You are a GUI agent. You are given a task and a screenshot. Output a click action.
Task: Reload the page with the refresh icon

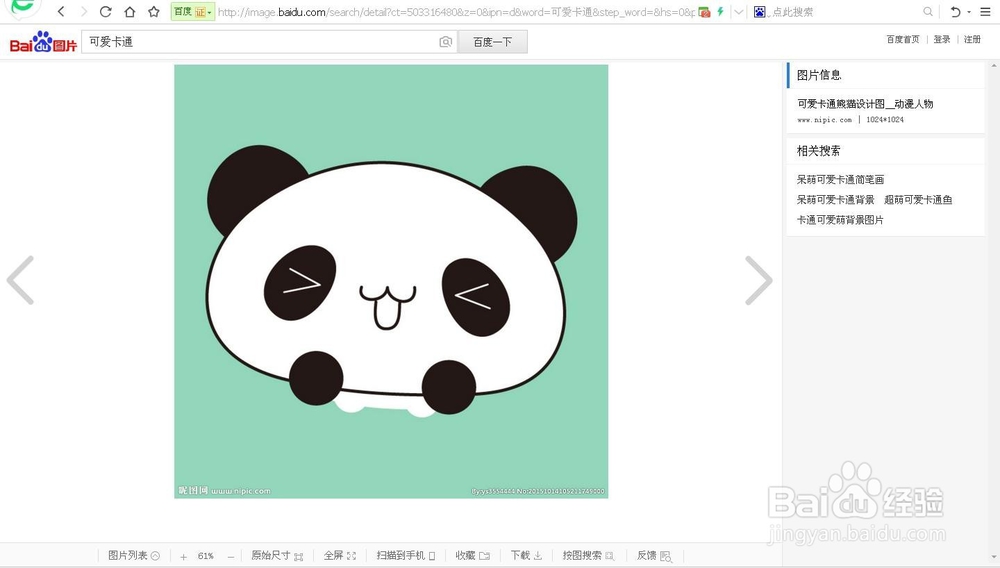click(106, 11)
